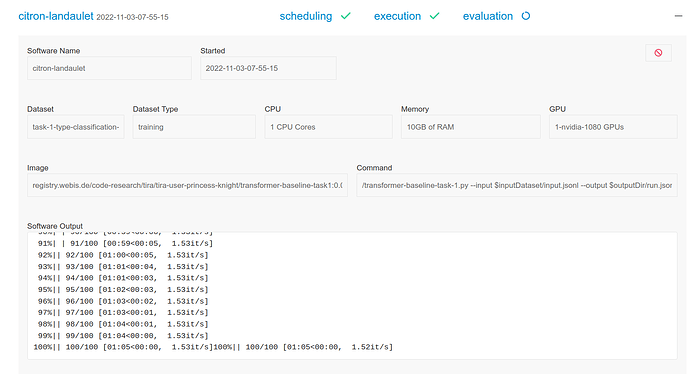Click the Image registry path field
Screen dimensions: 690x374
pyautogui.click(x=187, y=185)
